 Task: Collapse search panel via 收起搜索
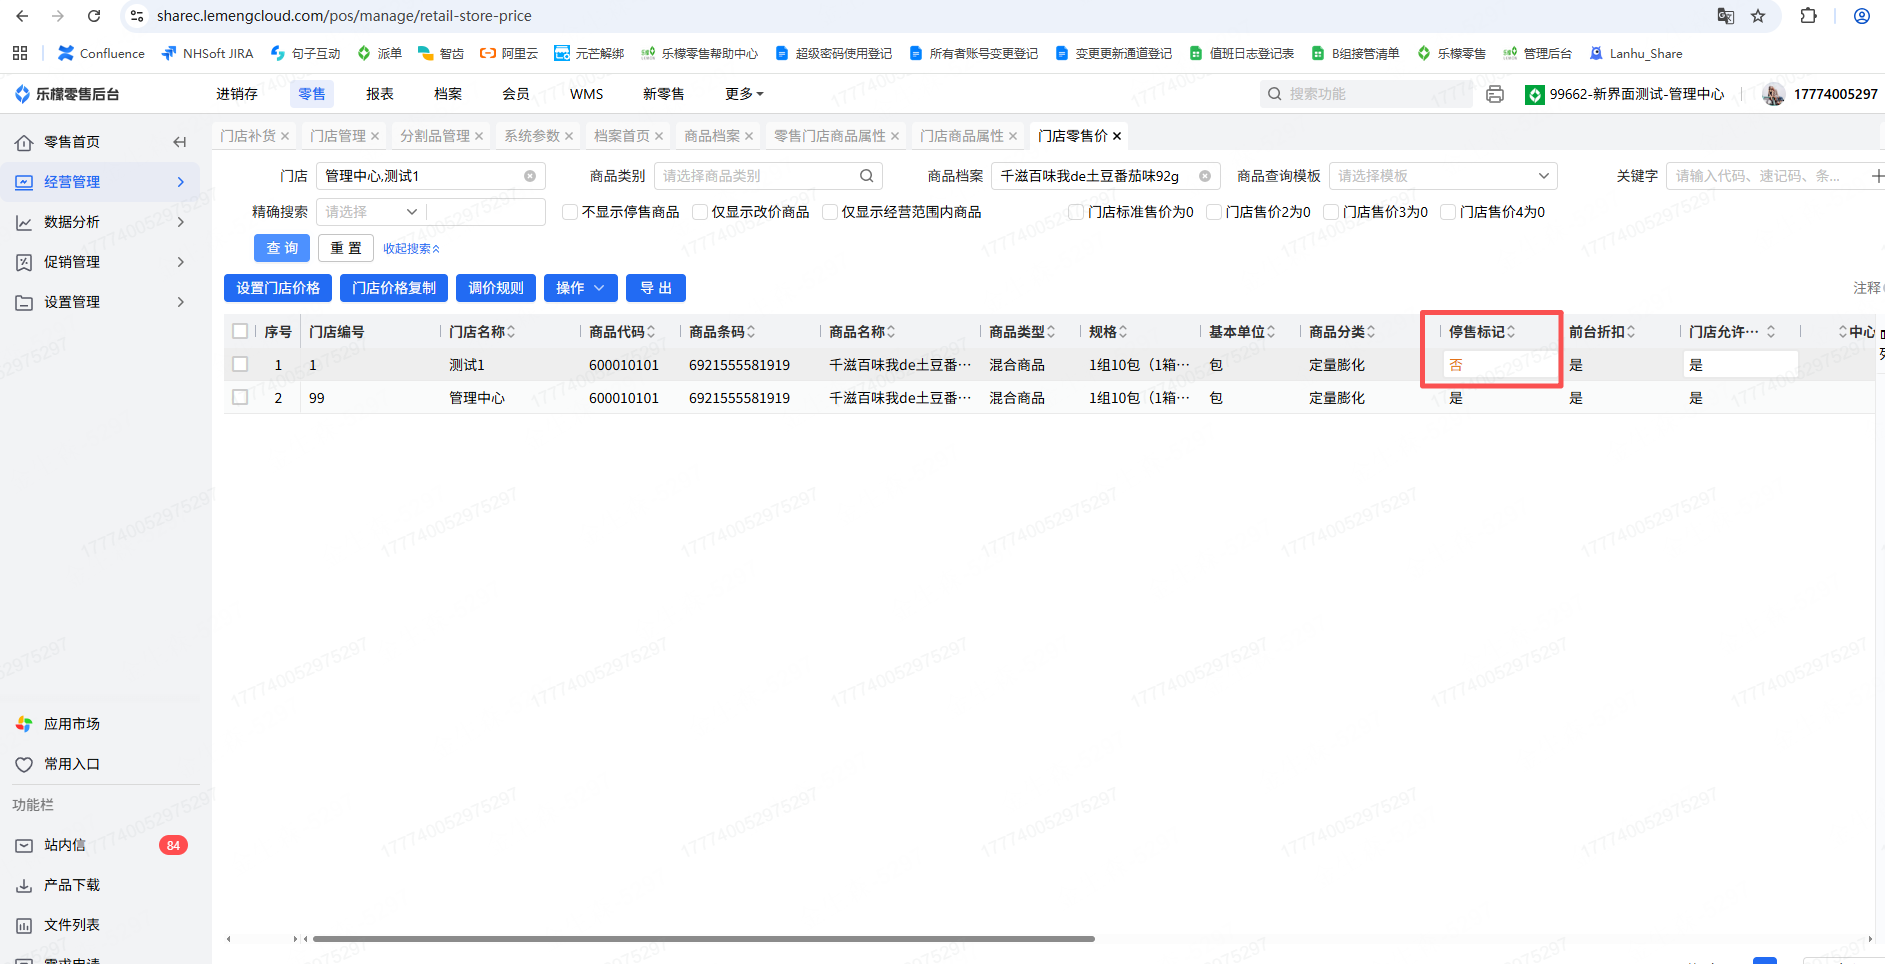point(411,249)
